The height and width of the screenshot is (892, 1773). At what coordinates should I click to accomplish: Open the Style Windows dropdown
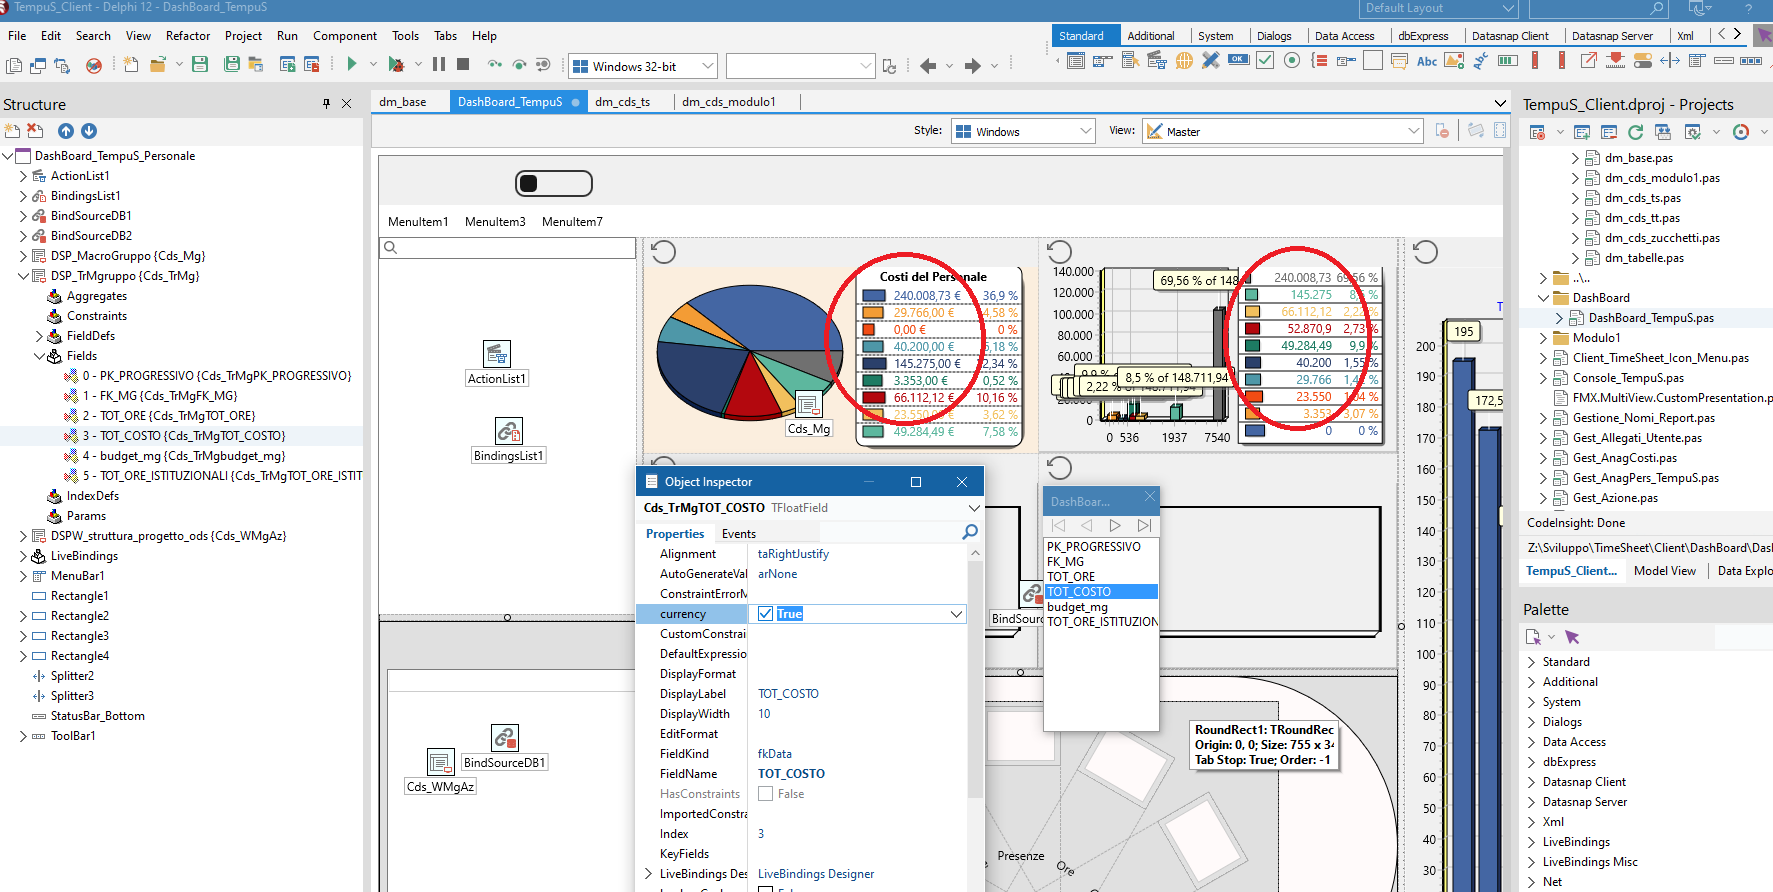tap(1086, 131)
